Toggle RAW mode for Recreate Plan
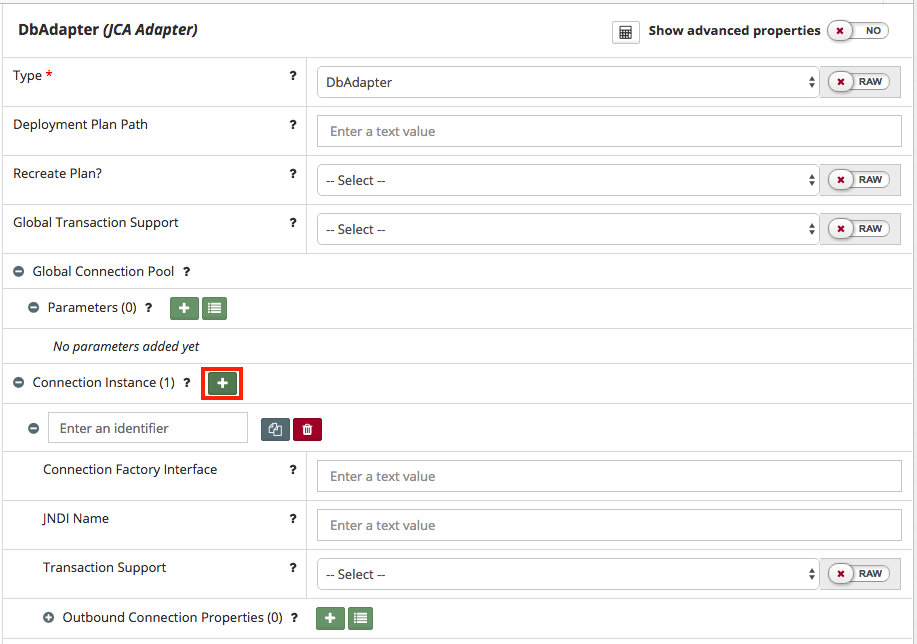The image size is (917, 644). coord(860,180)
